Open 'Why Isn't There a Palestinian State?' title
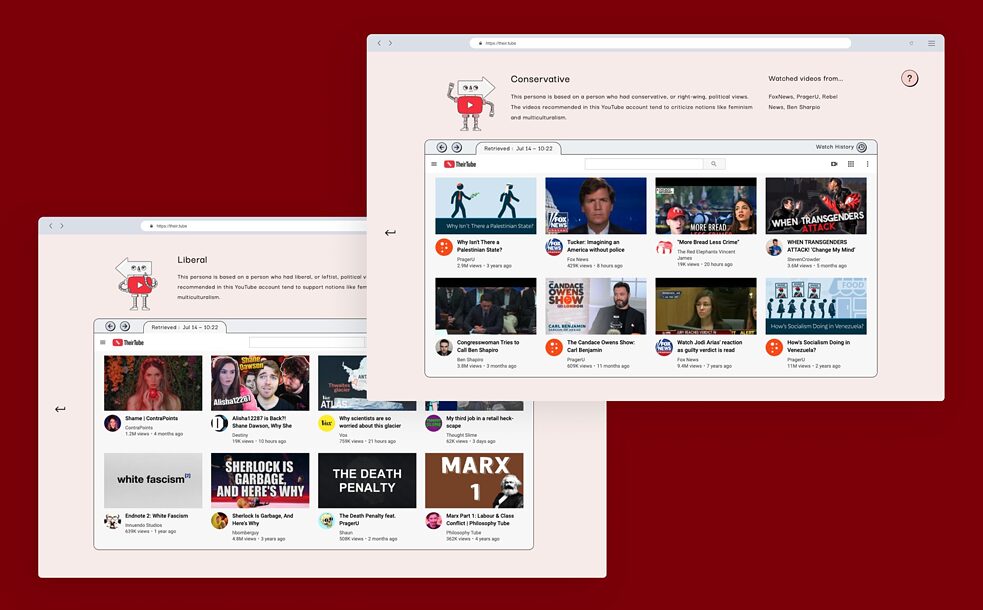Viewport: 983px width, 610px height. click(x=478, y=245)
